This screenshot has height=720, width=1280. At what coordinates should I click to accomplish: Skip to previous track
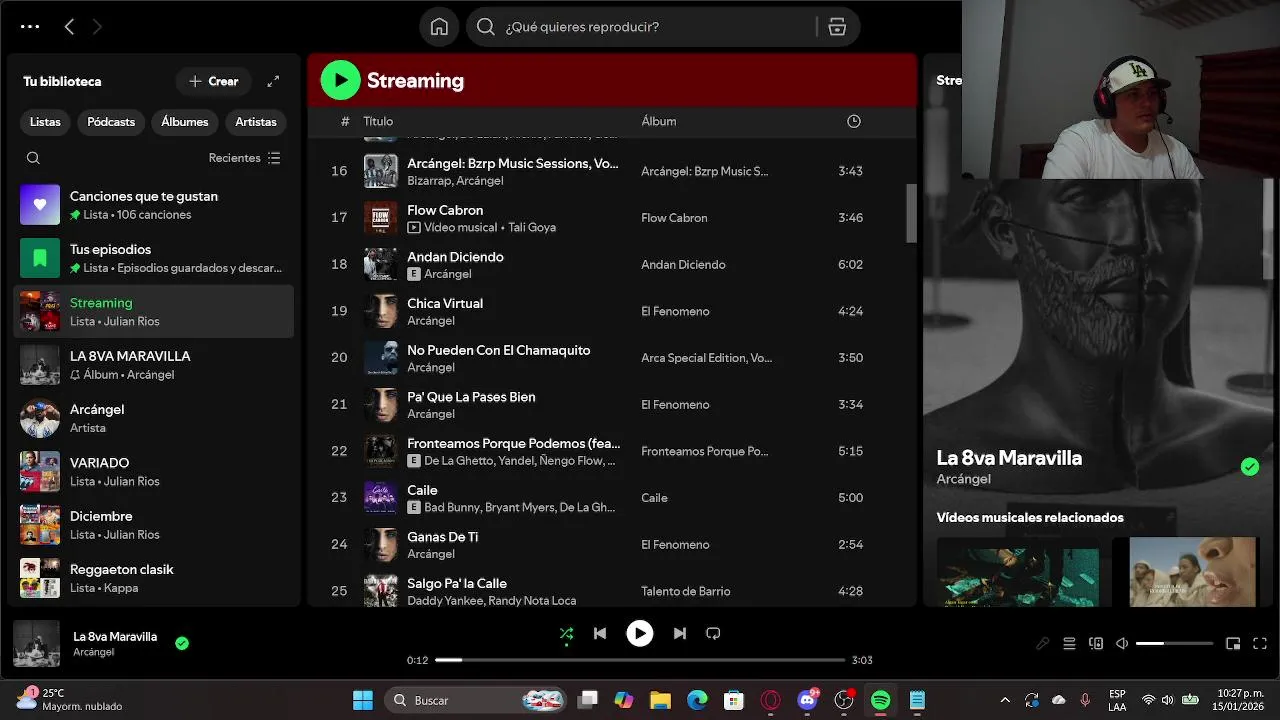pos(599,633)
